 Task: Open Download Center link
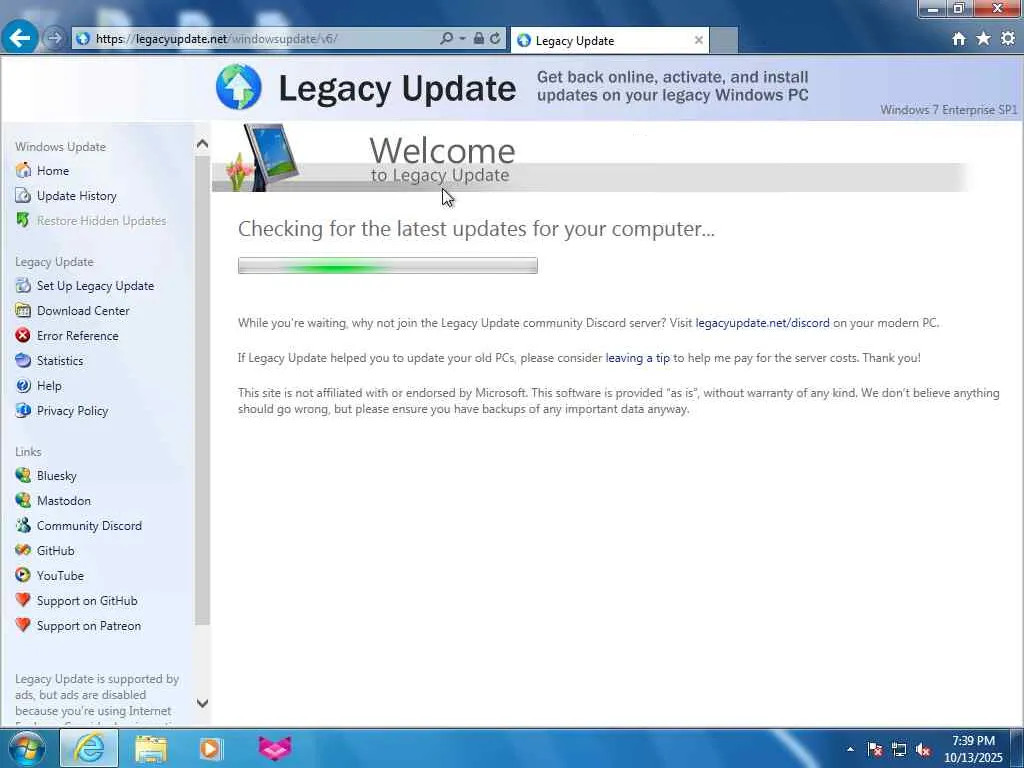click(83, 310)
